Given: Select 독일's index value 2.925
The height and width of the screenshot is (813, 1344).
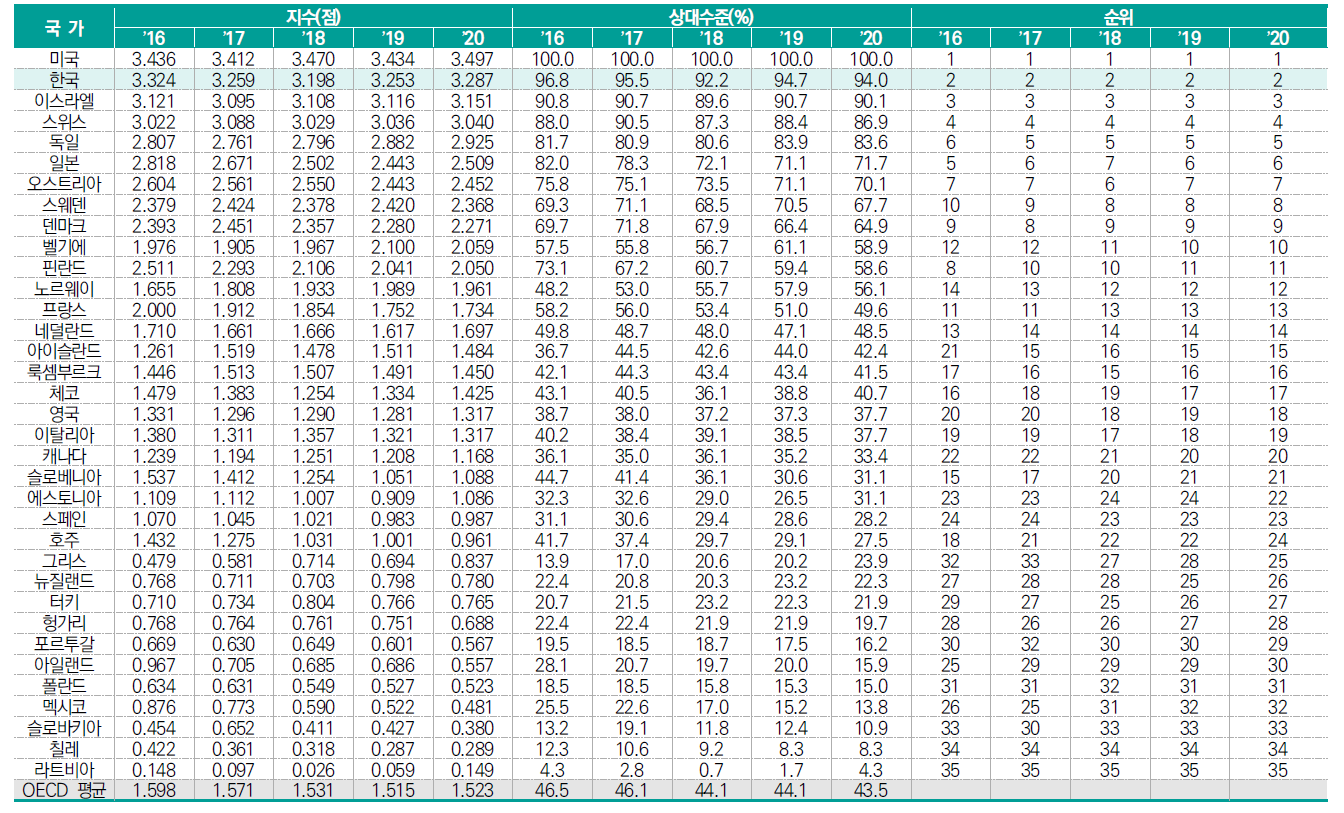Looking at the screenshot, I should pyautogui.click(x=472, y=142).
